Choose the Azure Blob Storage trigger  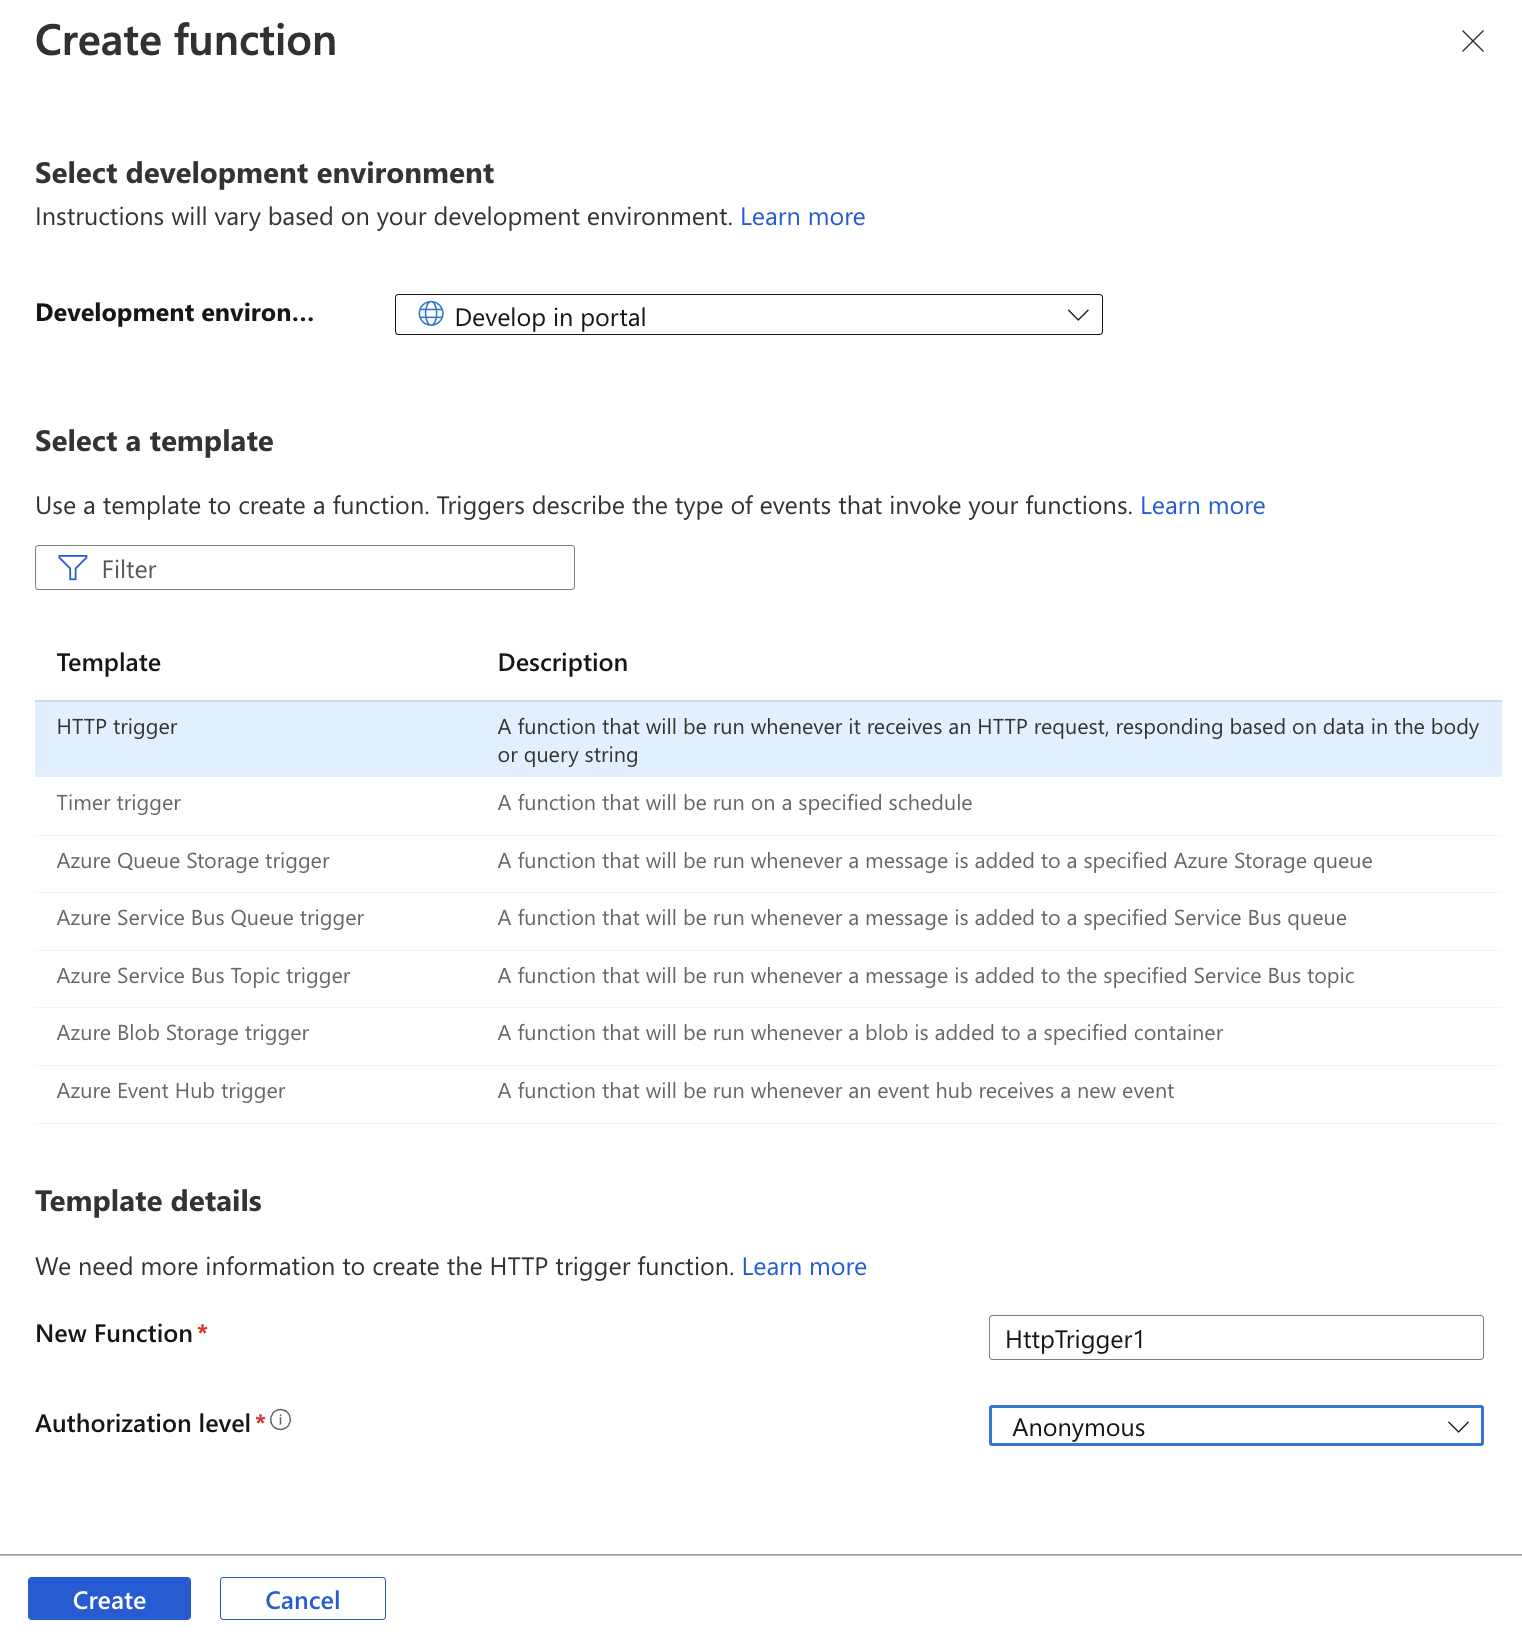click(768, 1034)
